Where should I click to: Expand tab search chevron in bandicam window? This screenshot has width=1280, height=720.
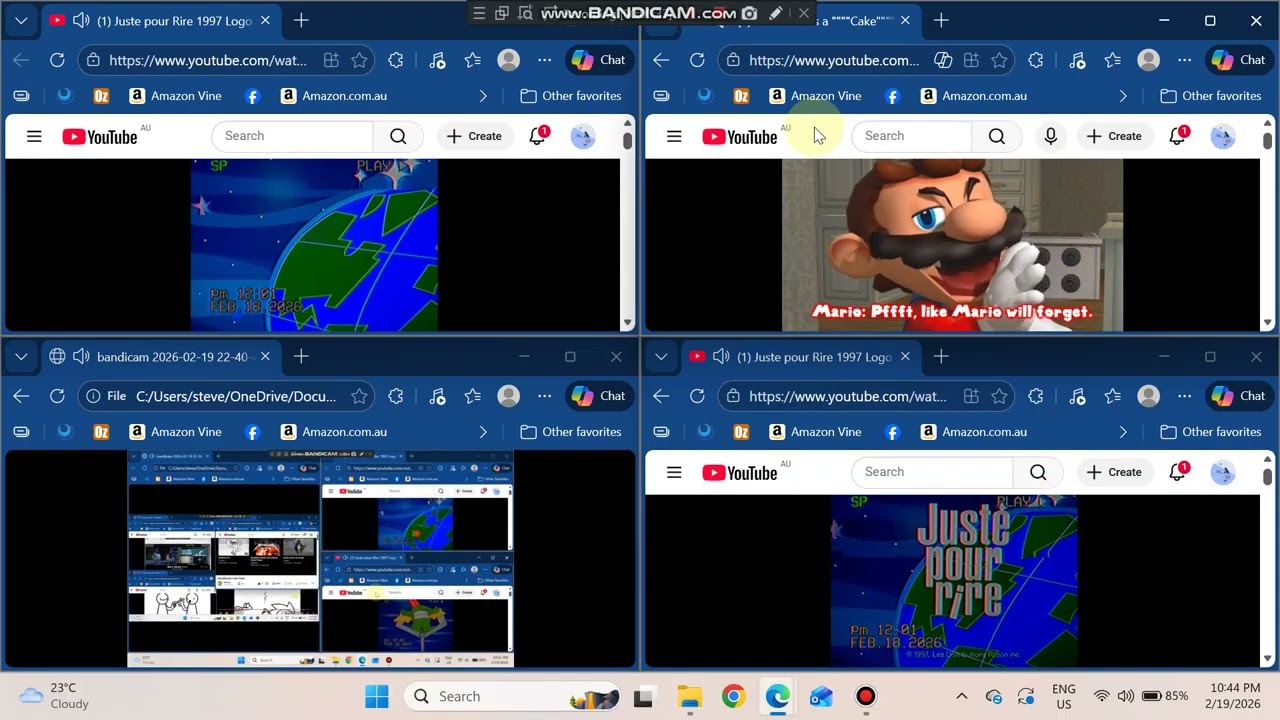pos(21,356)
